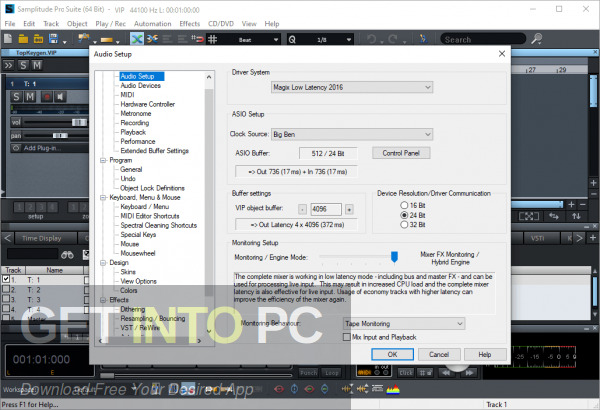This screenshot has width=600, height=410.
Task: Click OK in Audio Setup dialog
Action: tap(392, 354)
